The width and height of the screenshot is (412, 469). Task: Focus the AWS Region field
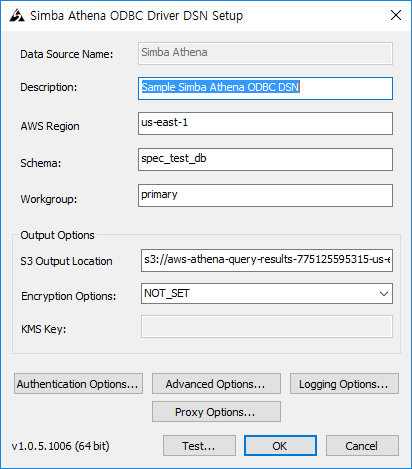(265, 124)
